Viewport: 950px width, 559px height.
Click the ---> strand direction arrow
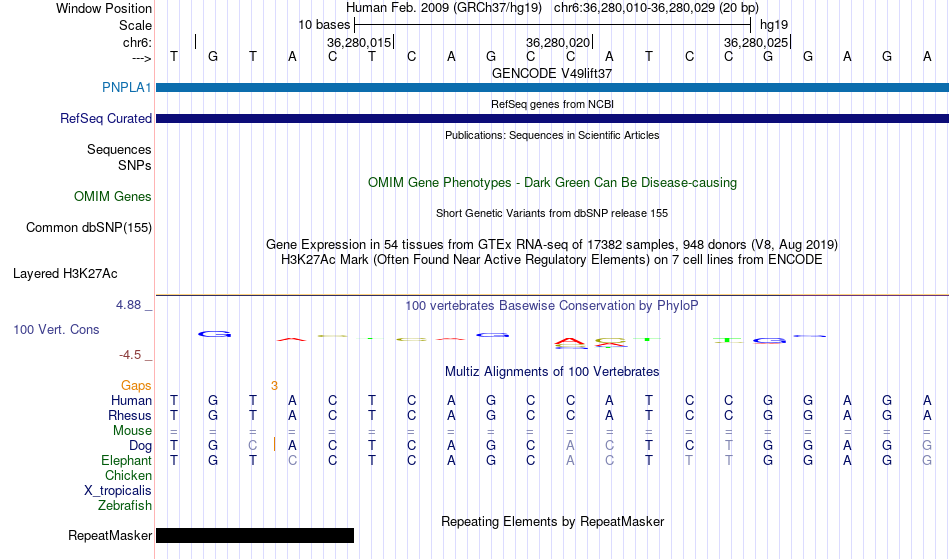(x=142, y=58)
